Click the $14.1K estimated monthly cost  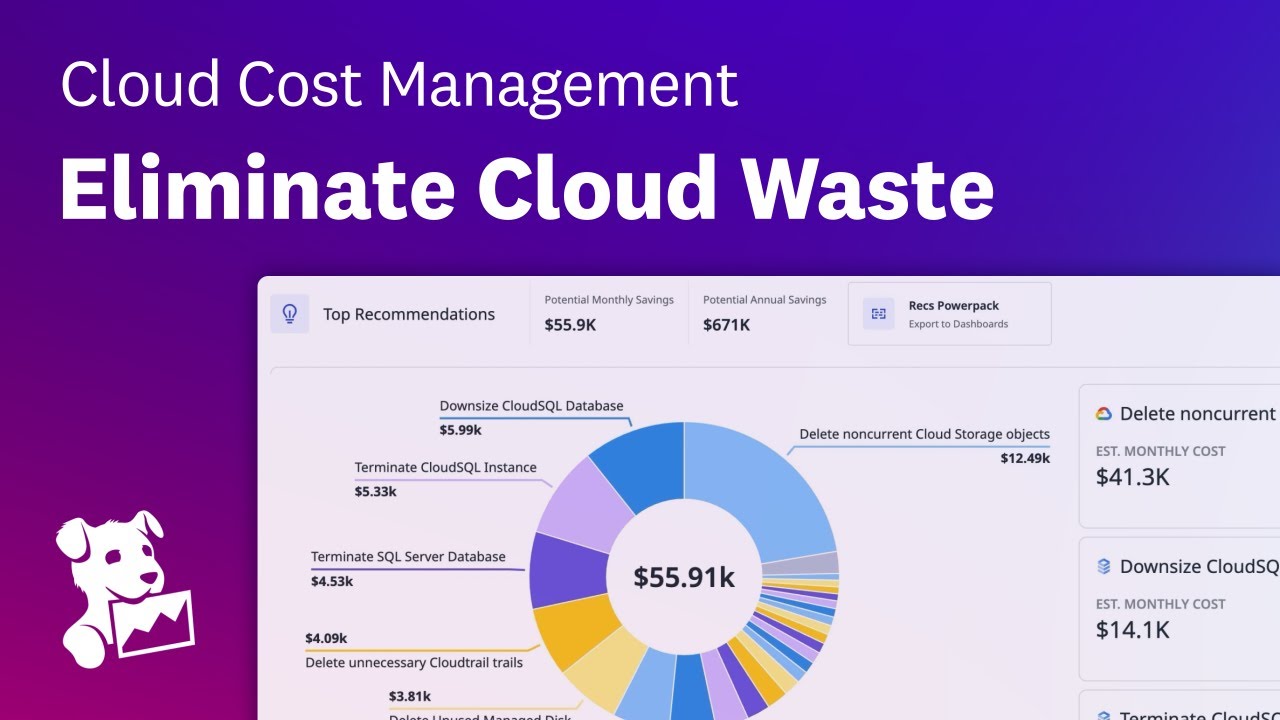click(x=1133, y=630)
